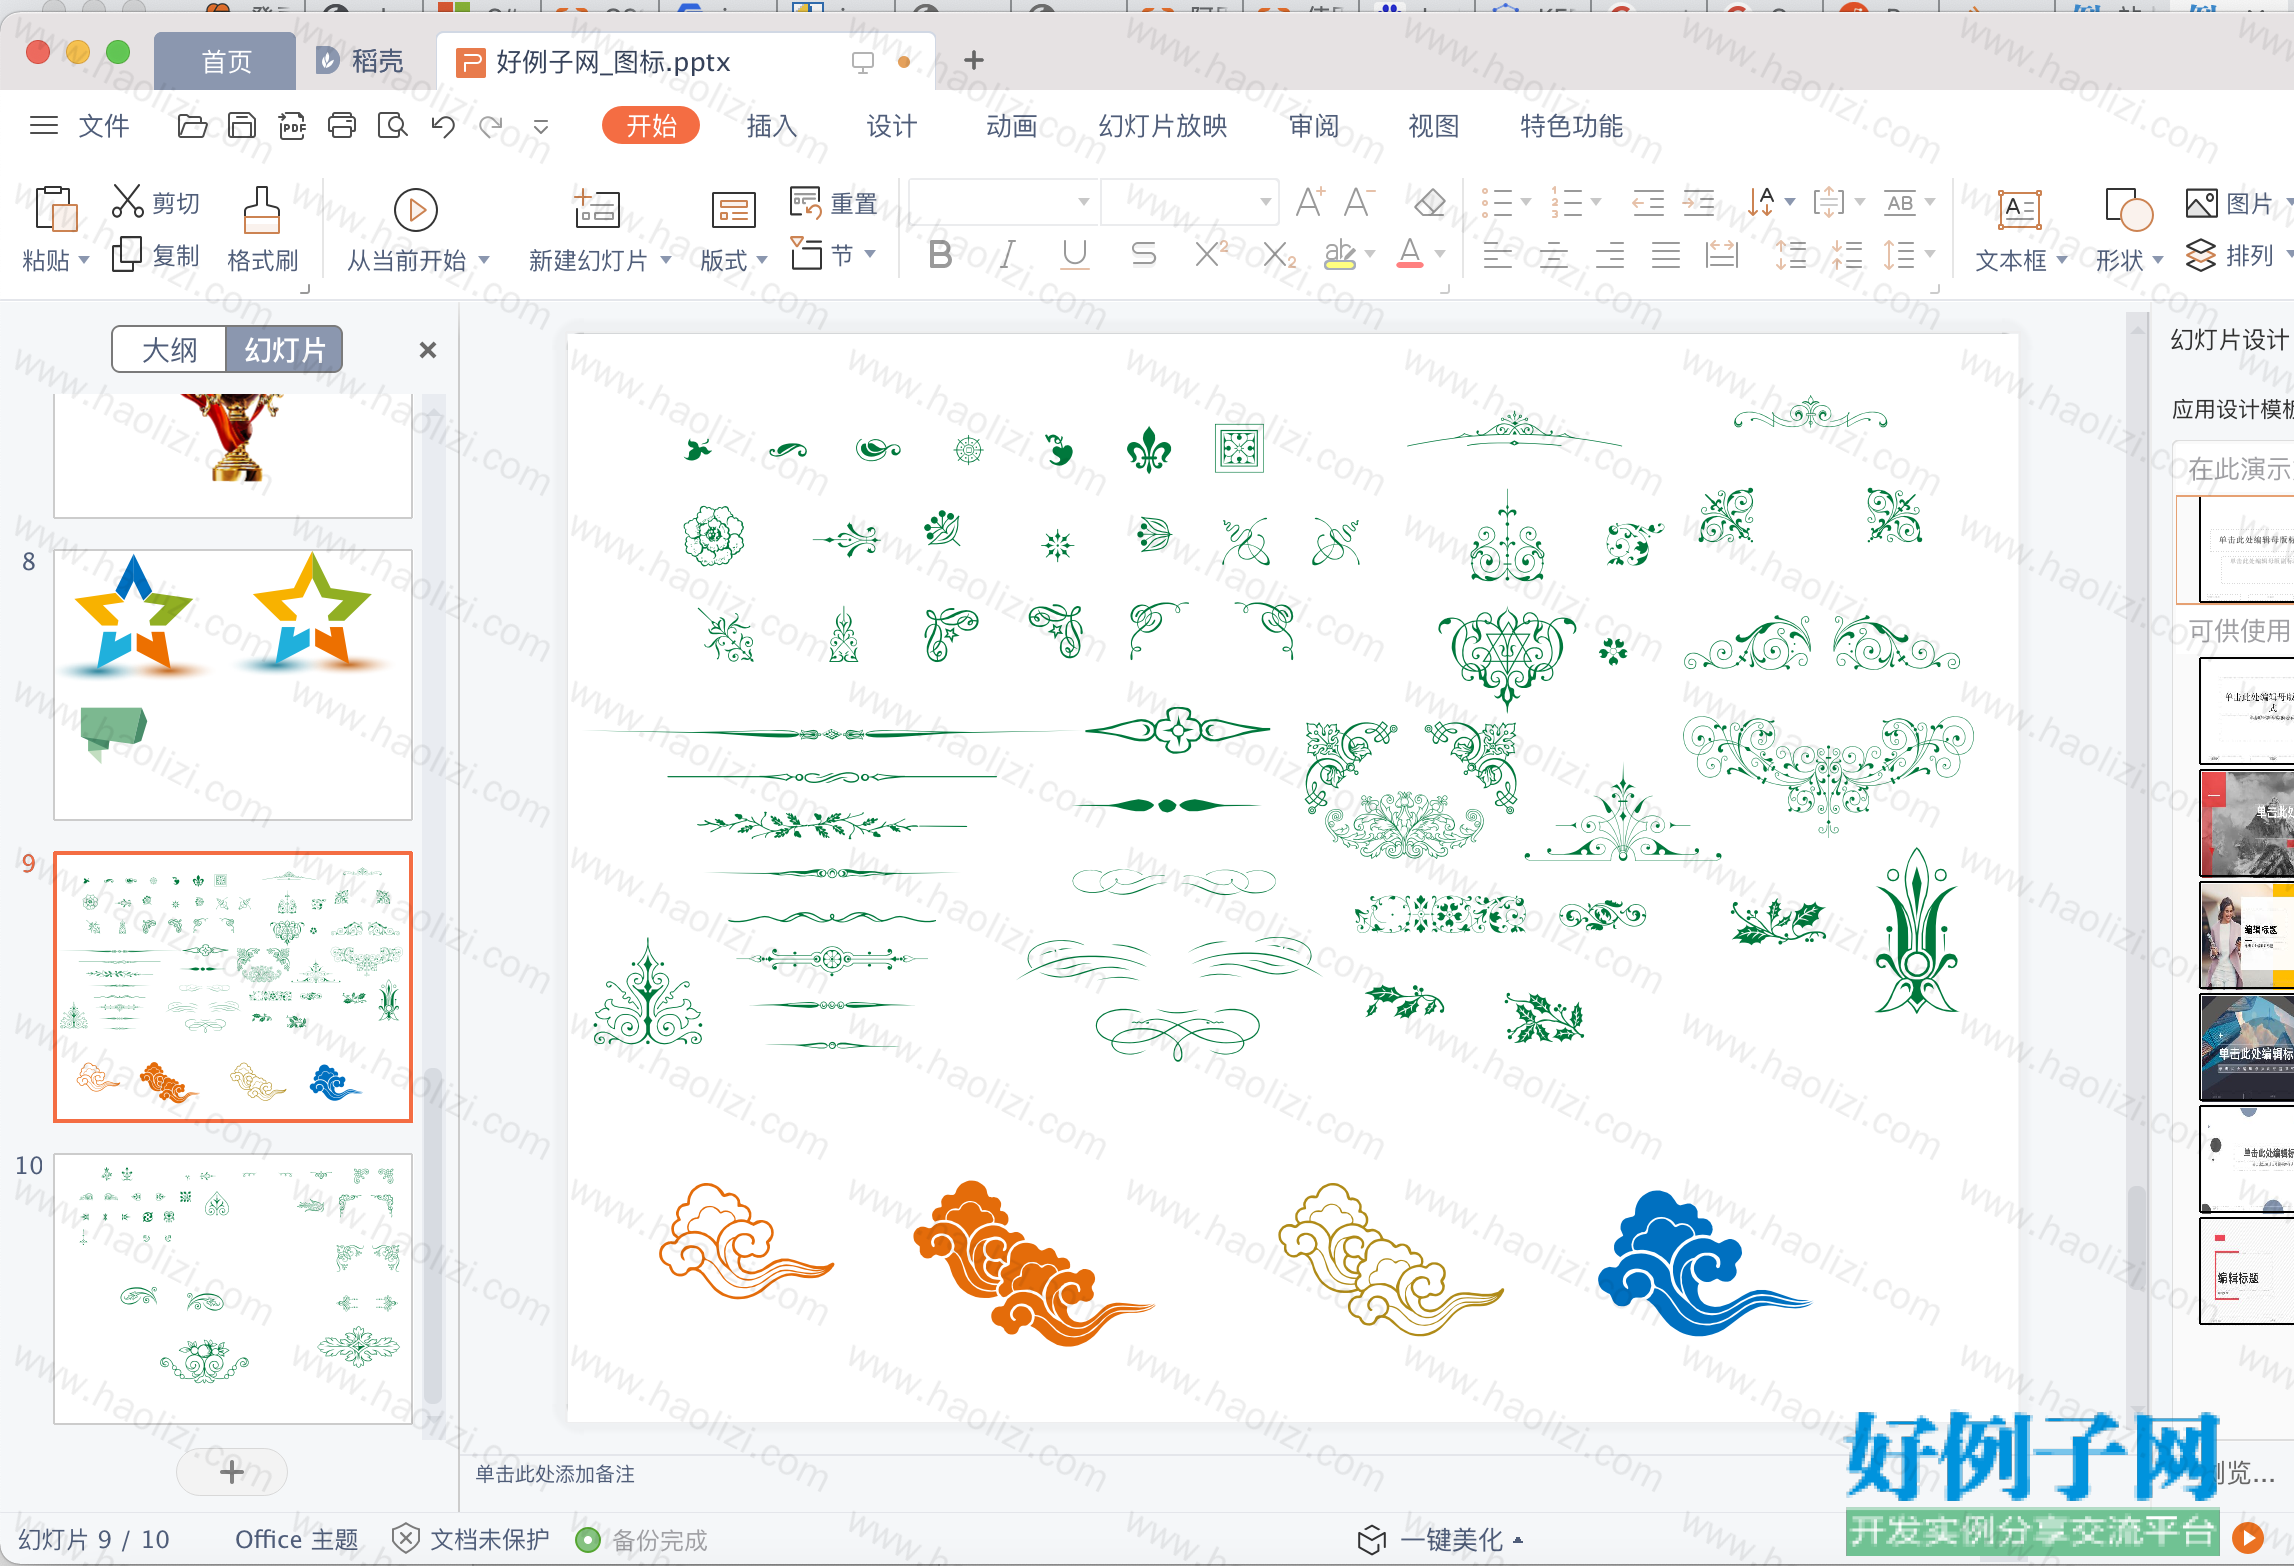Image resolution: width=2294 pixels, height=1566 pixels.
Task: Decrease the paragraph indent level
Action: 1647,203
